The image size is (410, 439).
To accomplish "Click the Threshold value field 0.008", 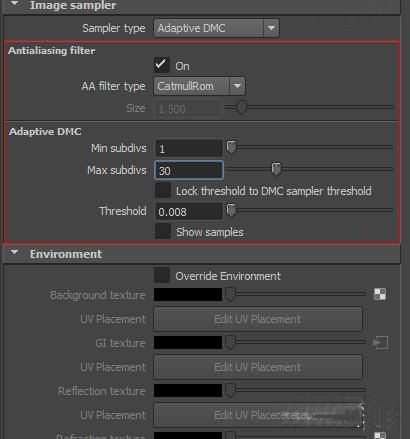I will [x=189, y=211].
